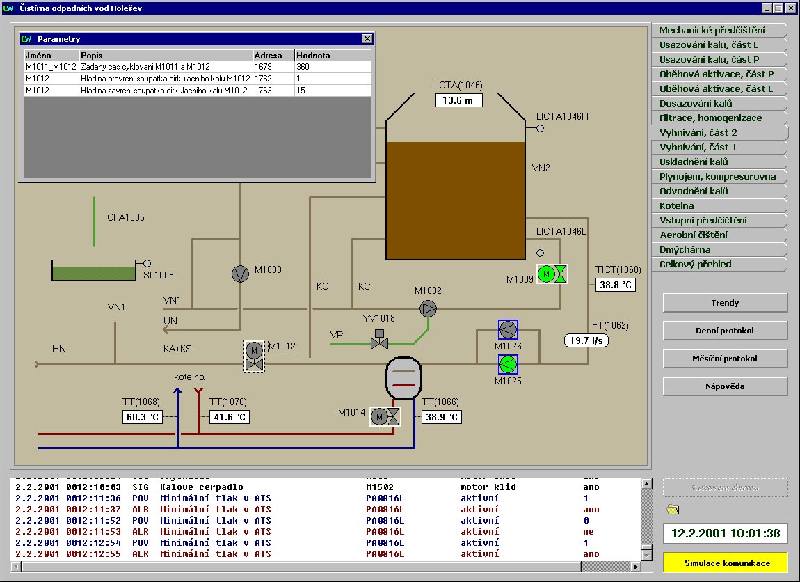The image size is (800, 582).
Task: Click the M1000 pump symbol
Action: [x=240, y=274]
